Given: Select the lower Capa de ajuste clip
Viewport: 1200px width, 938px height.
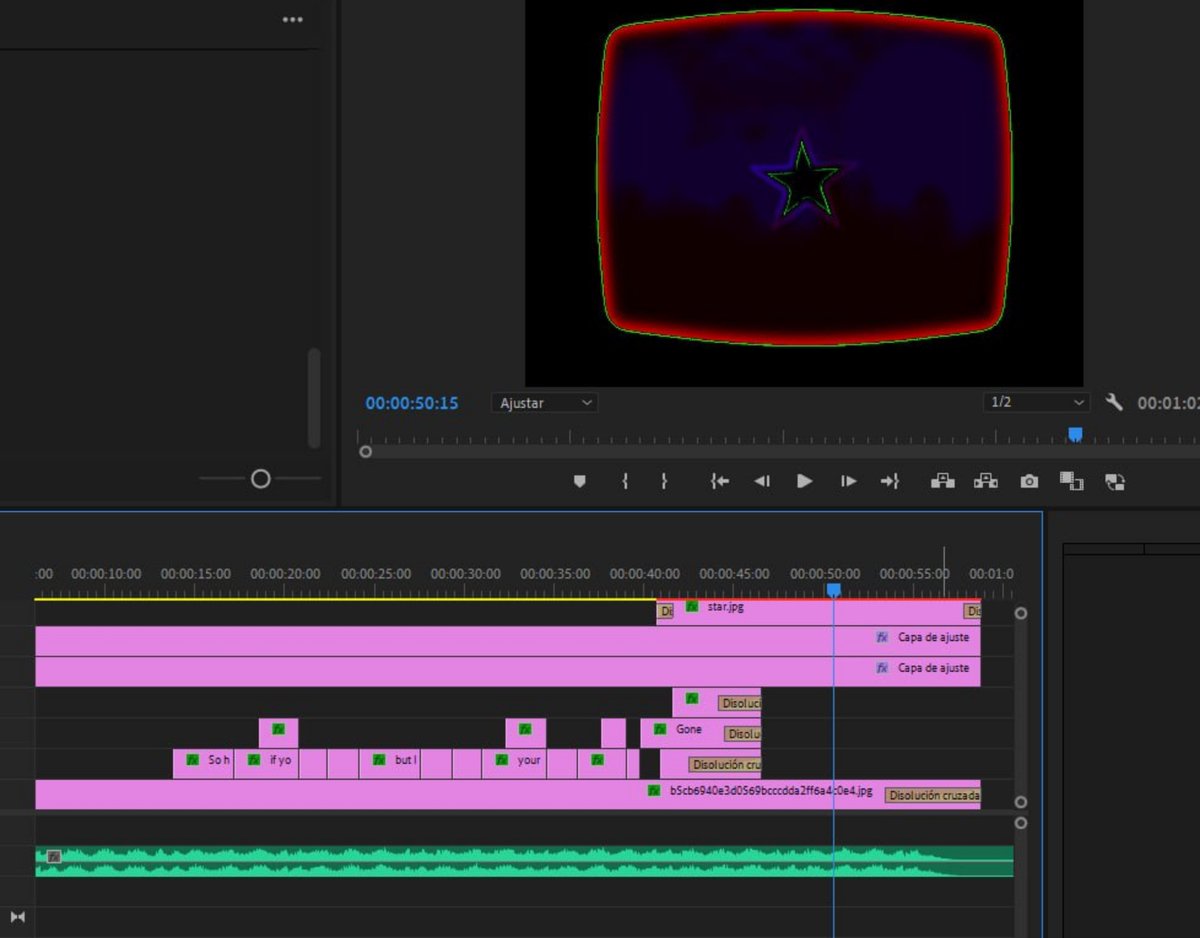Looking at the screenshot, I should pyautogui.click(x=508, y=672).
